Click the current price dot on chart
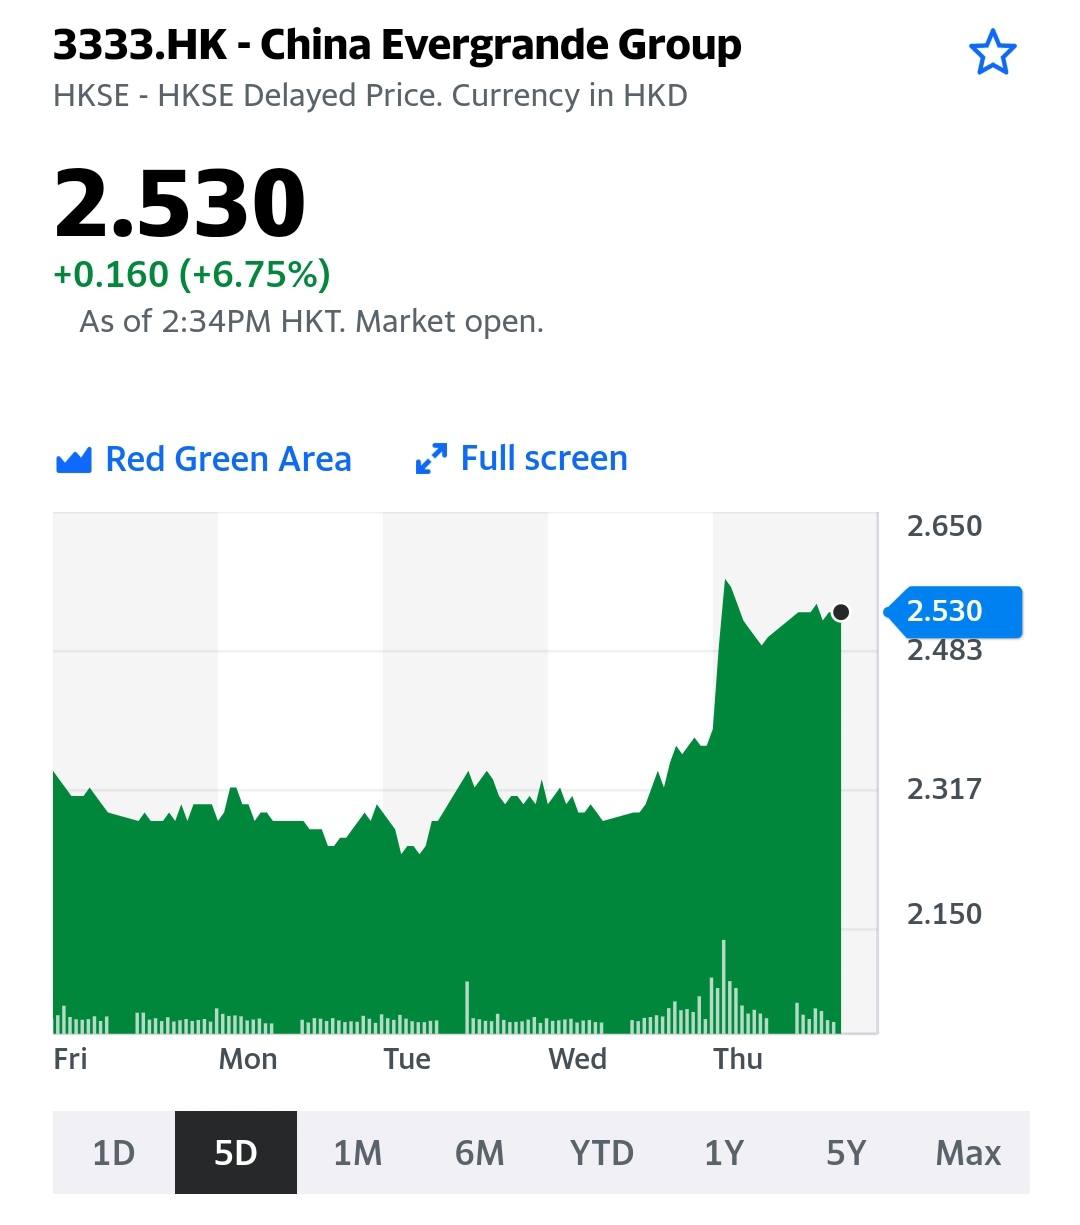The width and height of the screenshot is (1080, 1225). [841, 612]
